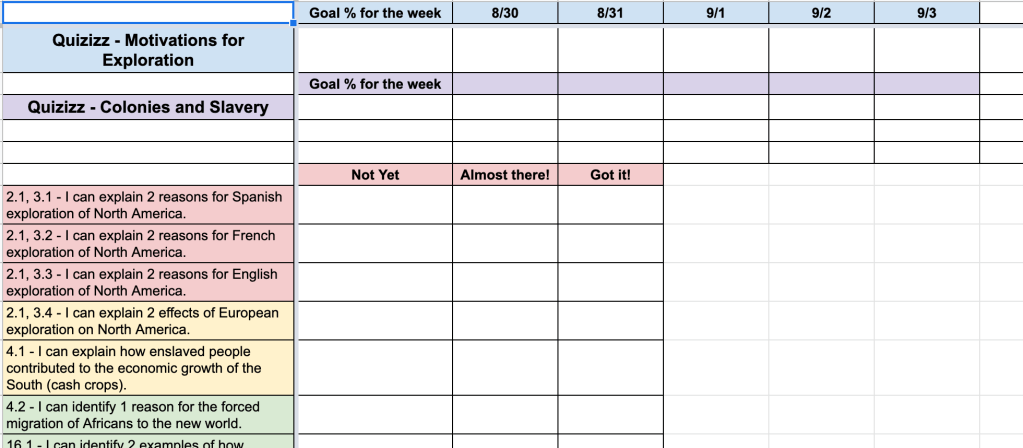
Task: Click the Not Yet cell for Spanish exploration
Action: click(x=375, y=205)
